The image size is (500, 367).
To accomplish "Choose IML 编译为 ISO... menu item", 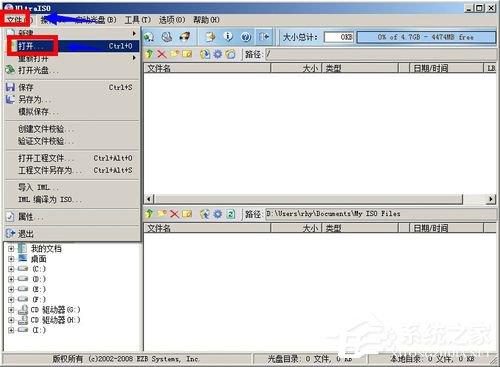I will coord(72,199).
